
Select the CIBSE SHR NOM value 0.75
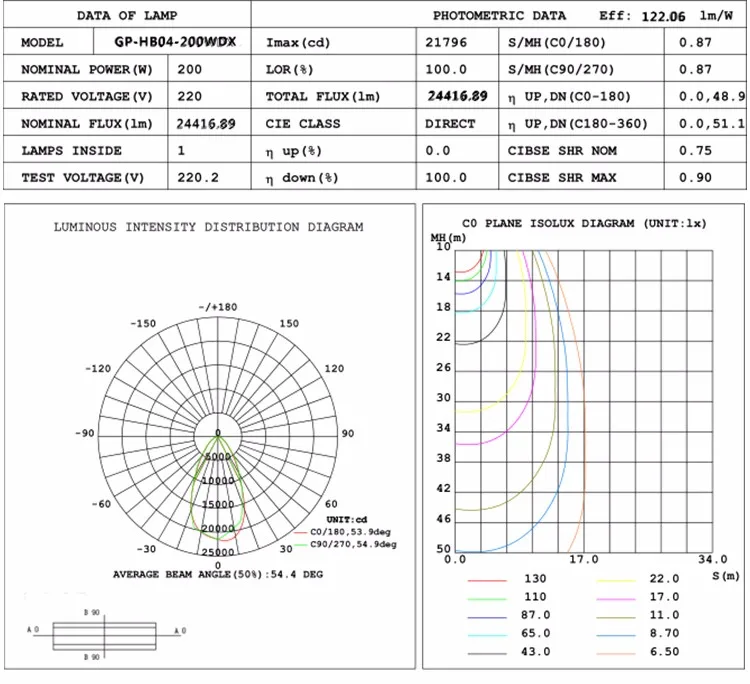(x=695, y=151)
